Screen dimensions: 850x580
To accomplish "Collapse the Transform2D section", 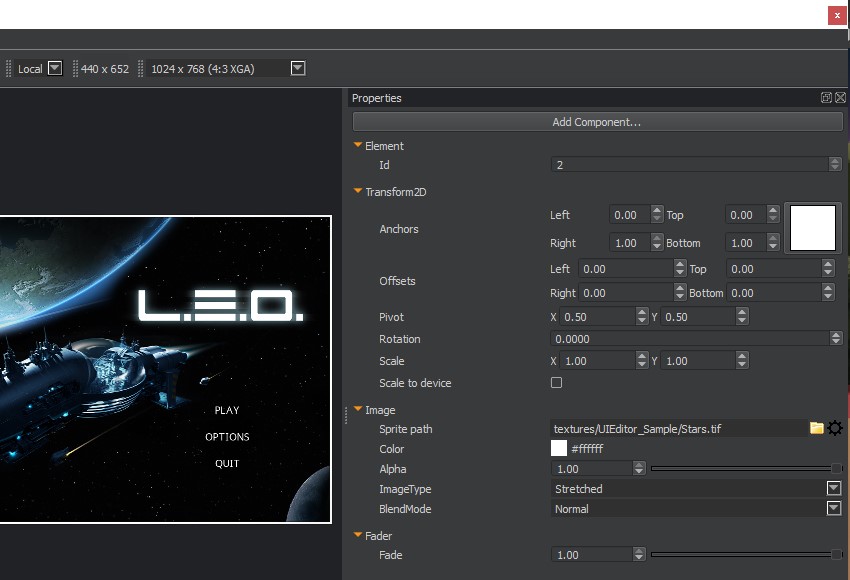I will pos(358,191).
